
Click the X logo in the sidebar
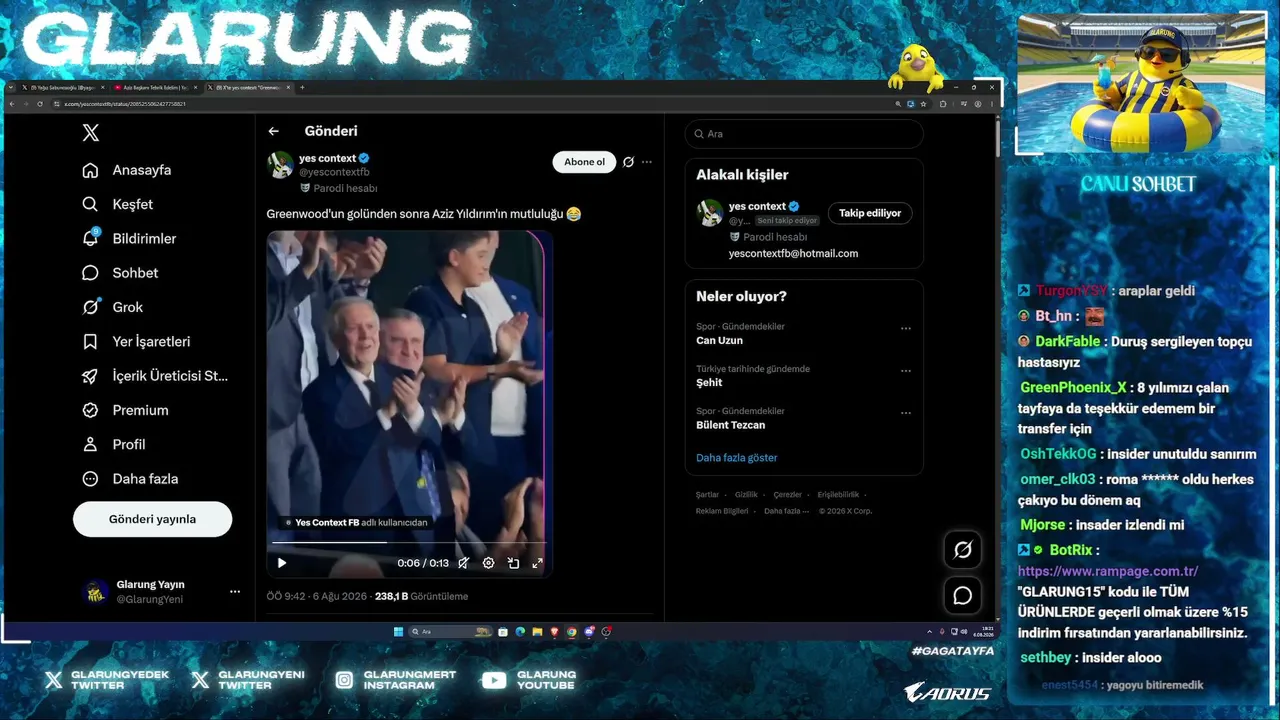coord(91,132)
